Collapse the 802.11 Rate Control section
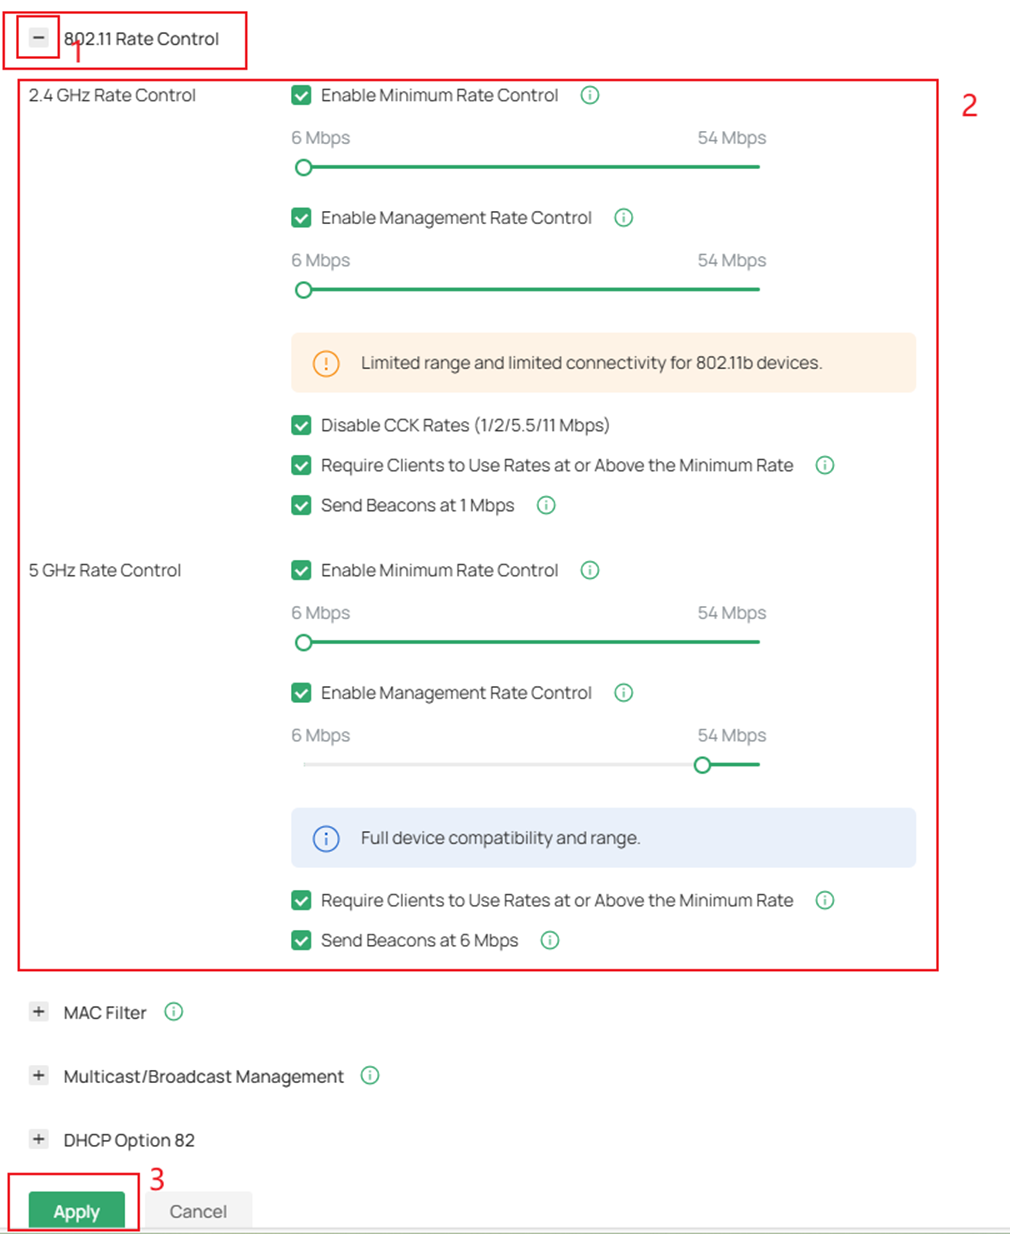1010x1234 pixels. point(37,37)
